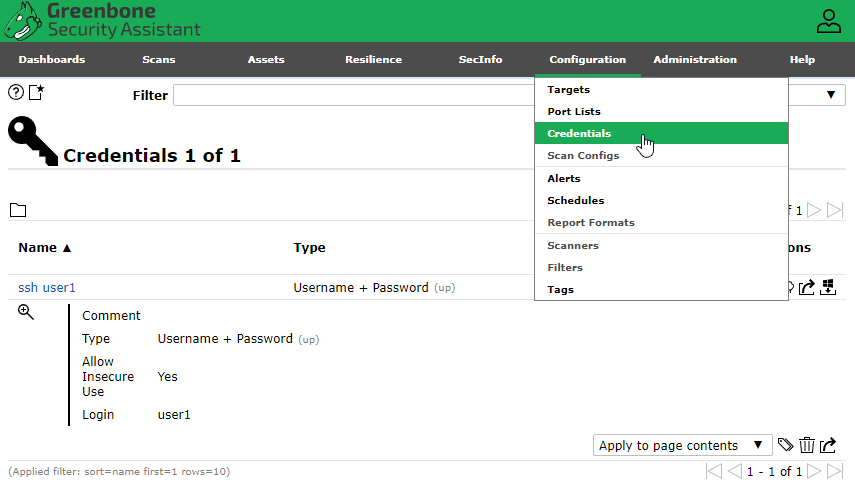Open the help icon for Credentials
The width and height of the screenshot is (855, 486).
(x=16, y=93)
